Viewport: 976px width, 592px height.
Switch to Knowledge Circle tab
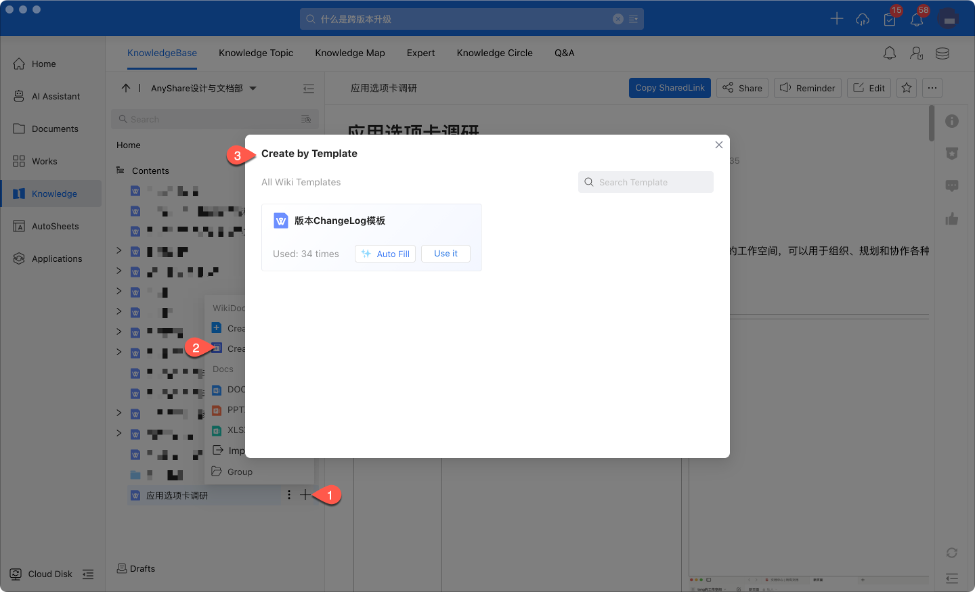click(494, 53)
